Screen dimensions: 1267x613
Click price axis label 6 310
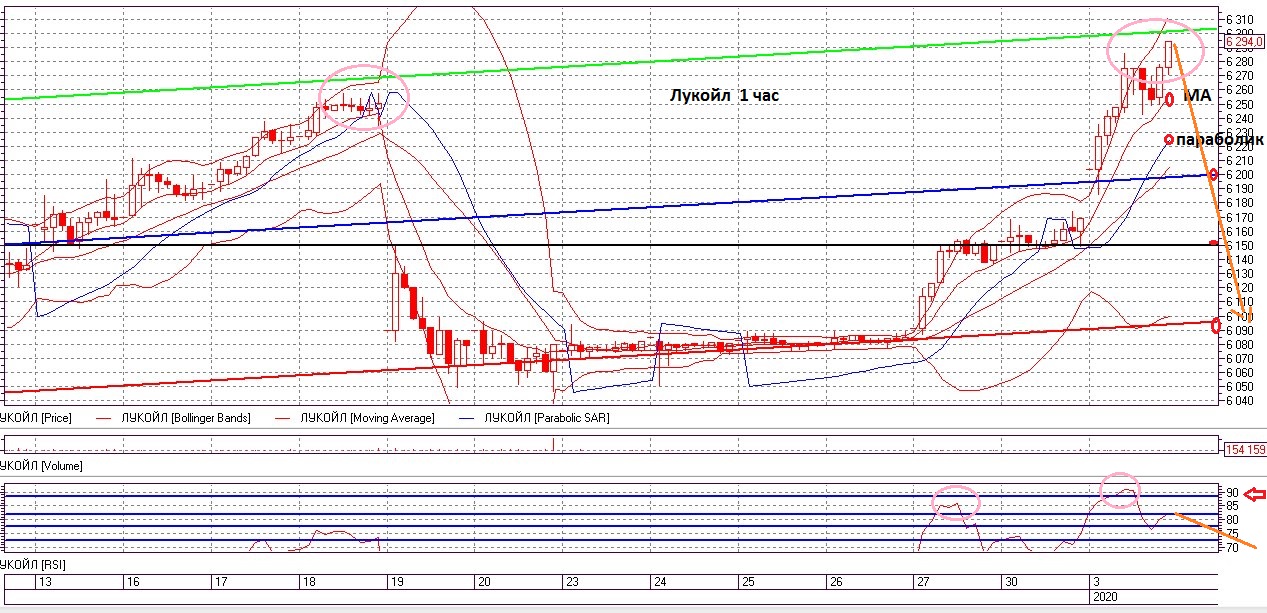point(1240,20)
